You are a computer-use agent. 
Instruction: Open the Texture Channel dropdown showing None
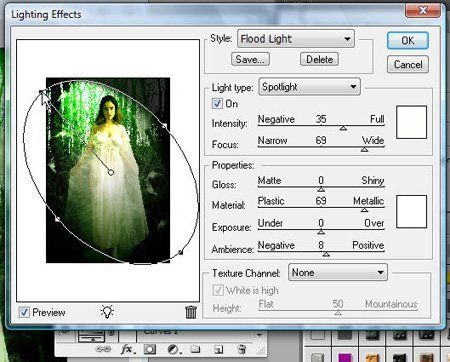tap(338, 273)
